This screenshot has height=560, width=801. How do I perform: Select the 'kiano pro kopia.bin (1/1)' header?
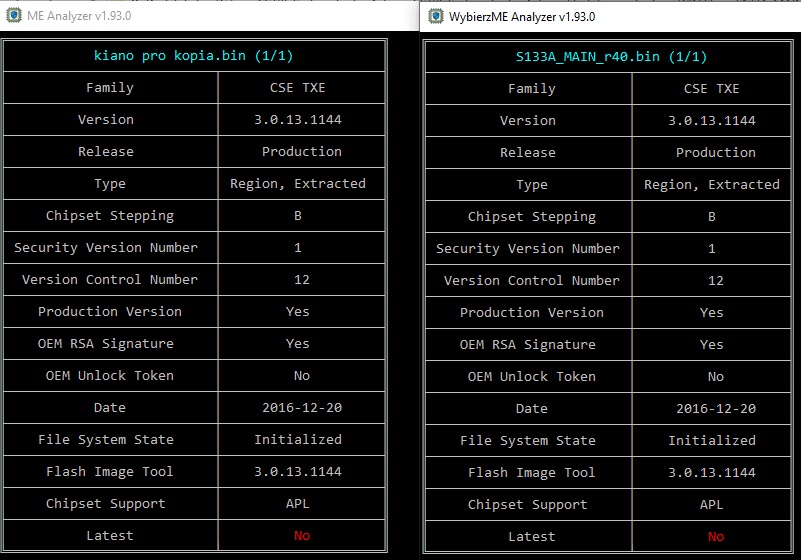click(194, 56)
